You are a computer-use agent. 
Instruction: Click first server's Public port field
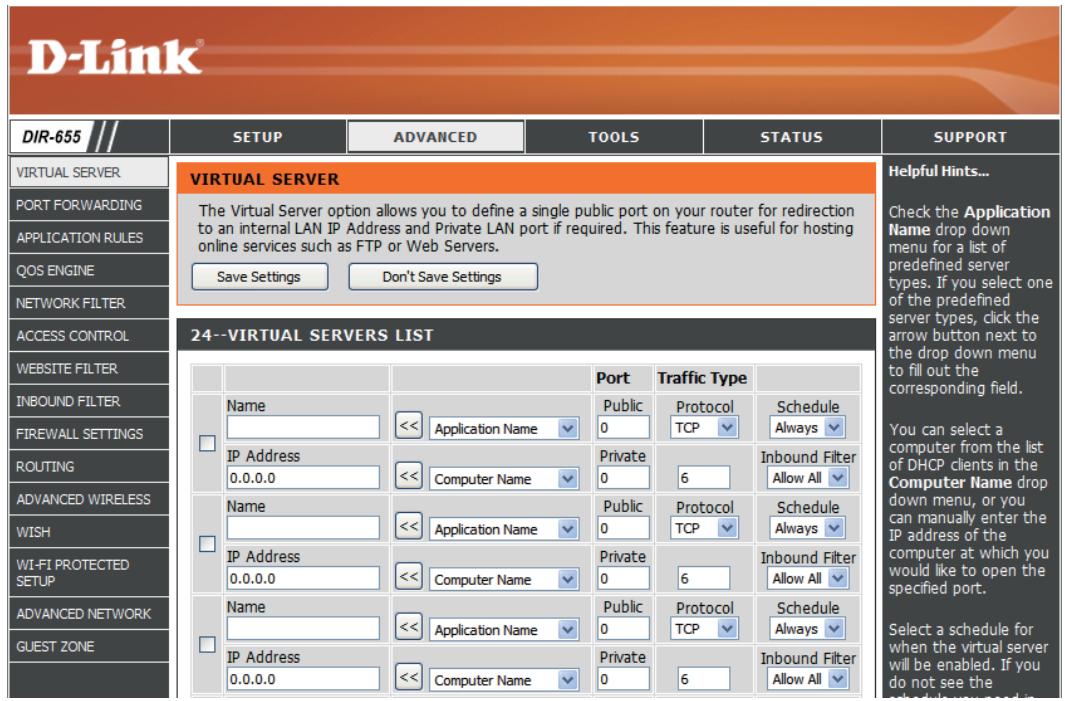pos(624,427)
